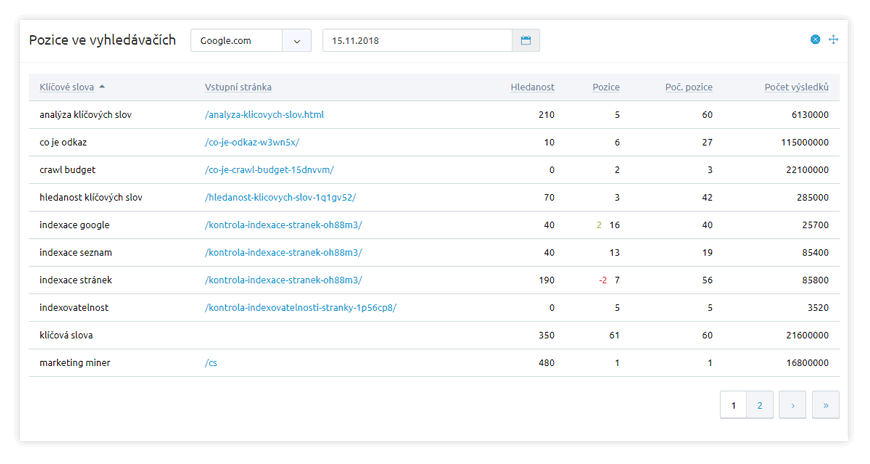
Task: Click the move widget crosshair icon
Action: click(x=834, y=40)
